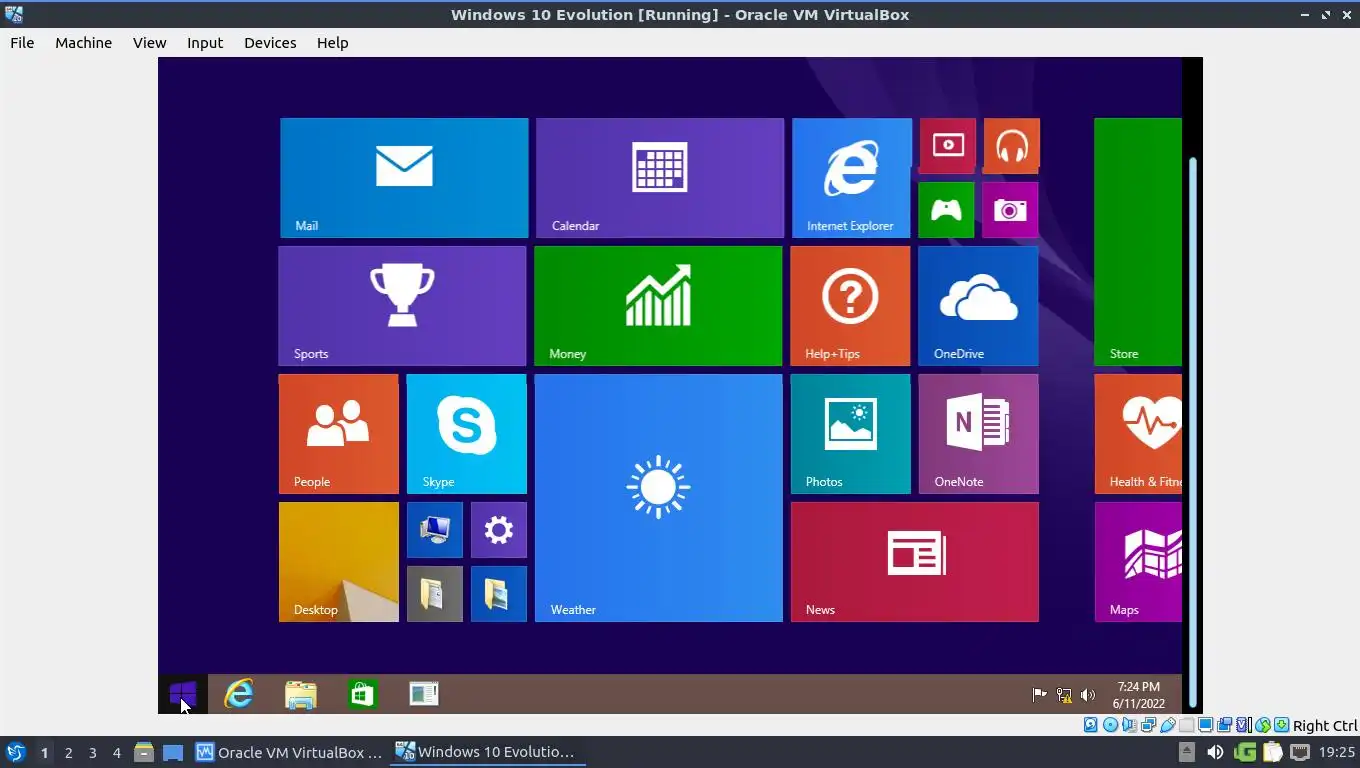Launch the Internet Explorer tile
Viewport: 1360px width, 768px height.
coord(852,178)
